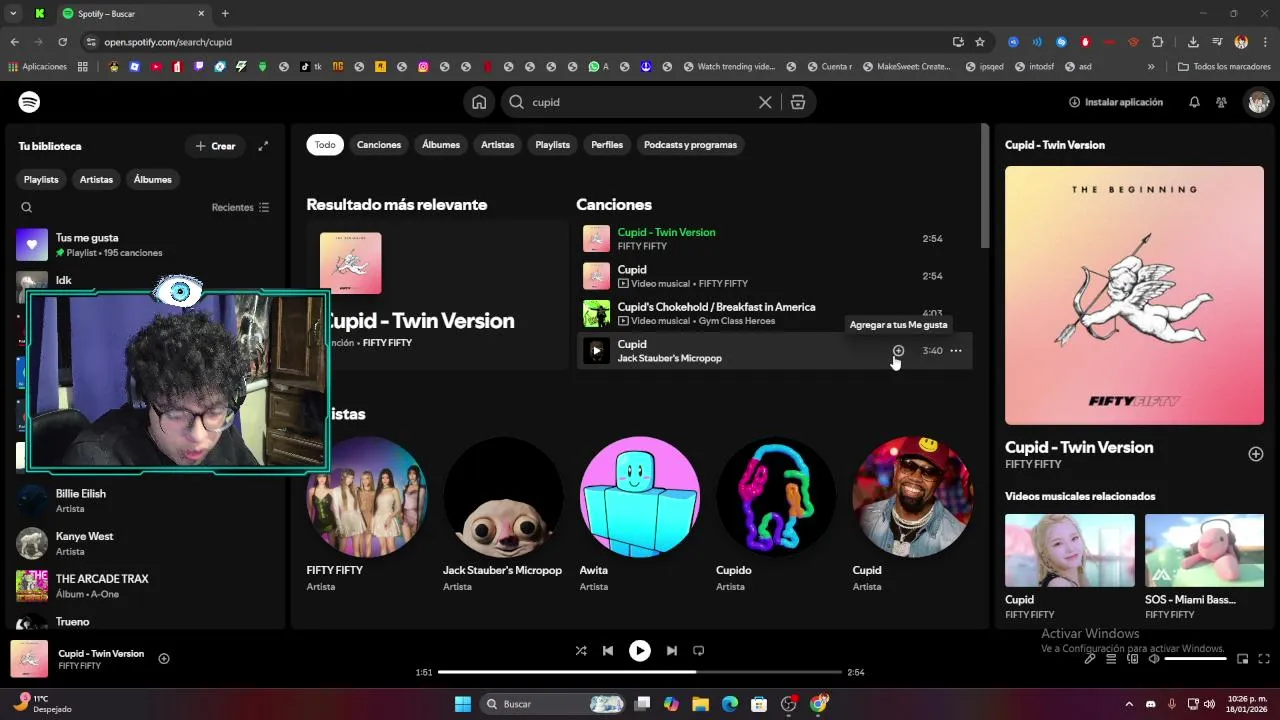This screenshot has height=720, width=1280.
Task: Open the Crear button menu
Action: coord(215,146)
